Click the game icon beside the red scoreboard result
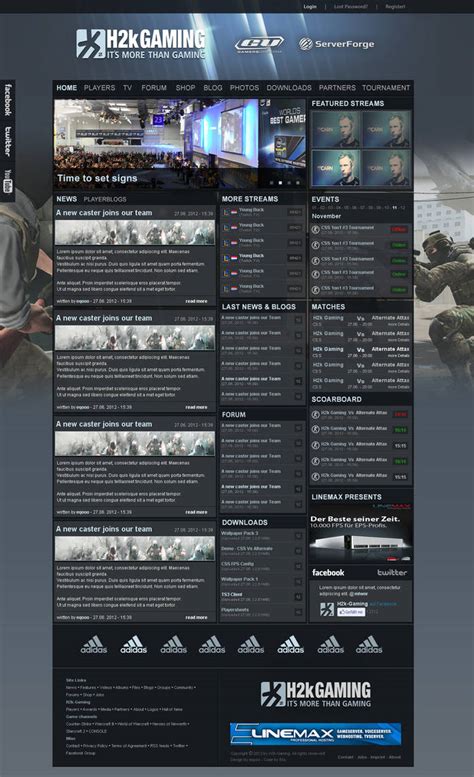Image resolution: width=474 pixels, height=777 pixels. 316,414
